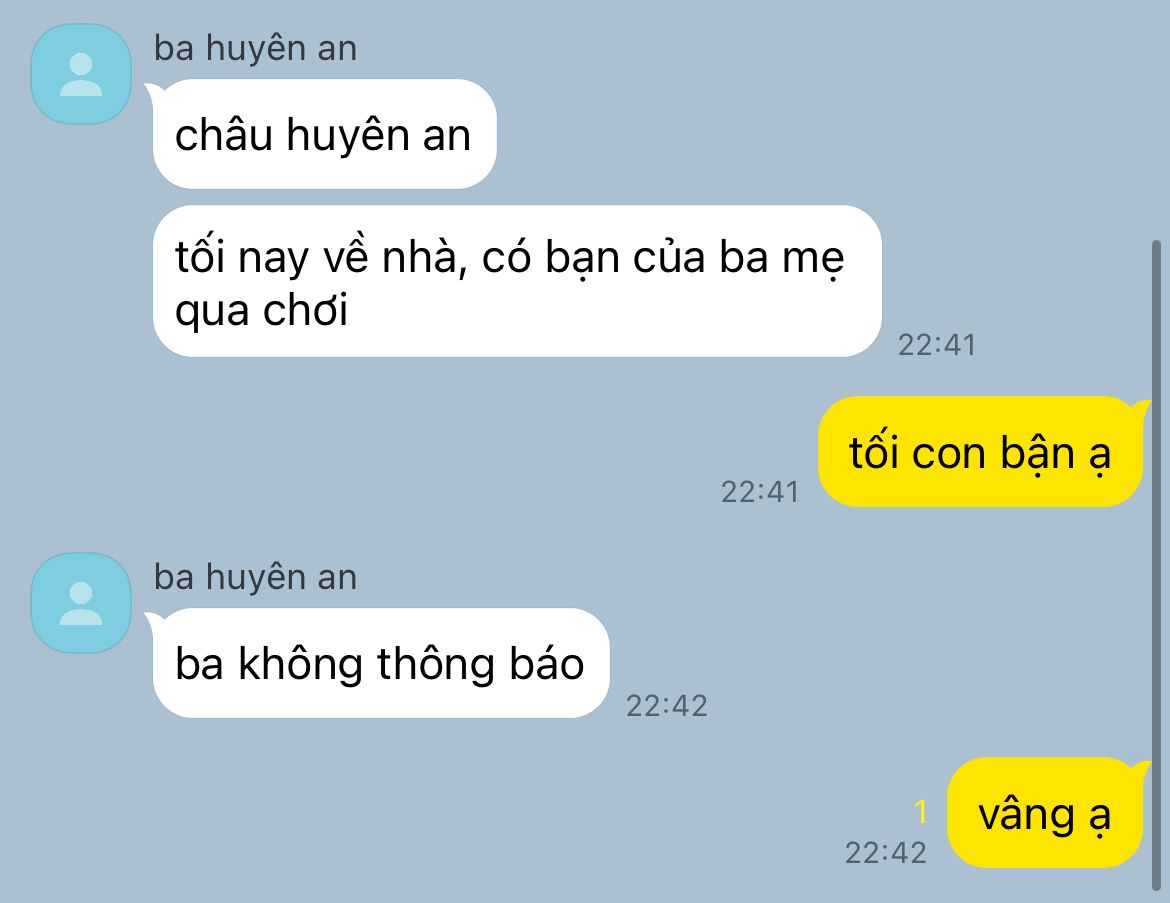Click the unread count '1' beside vâng ạ
Image resolution: width=1170 pixels, height=903 pixels.
point(920,811)
